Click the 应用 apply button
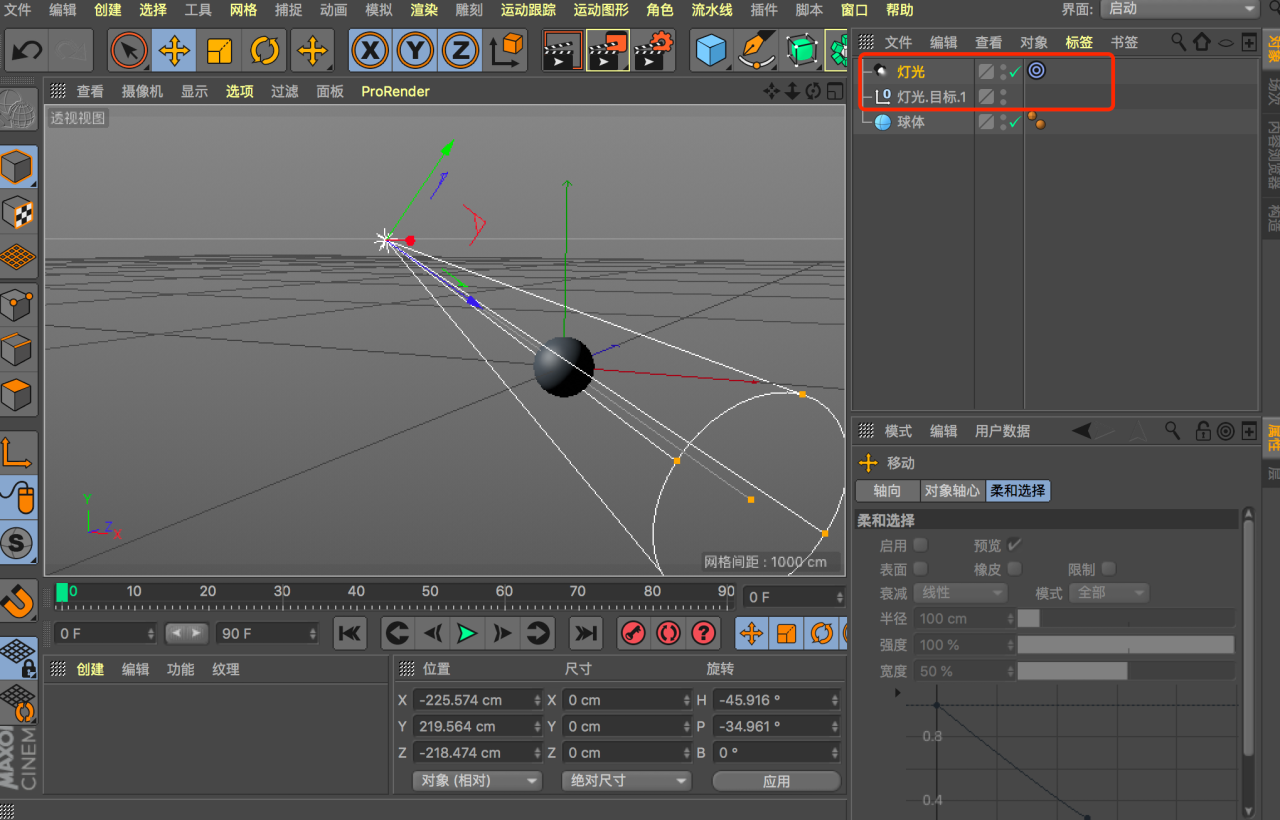The width and height of the screenshot is (1280, 820). [x=776, y=781]
